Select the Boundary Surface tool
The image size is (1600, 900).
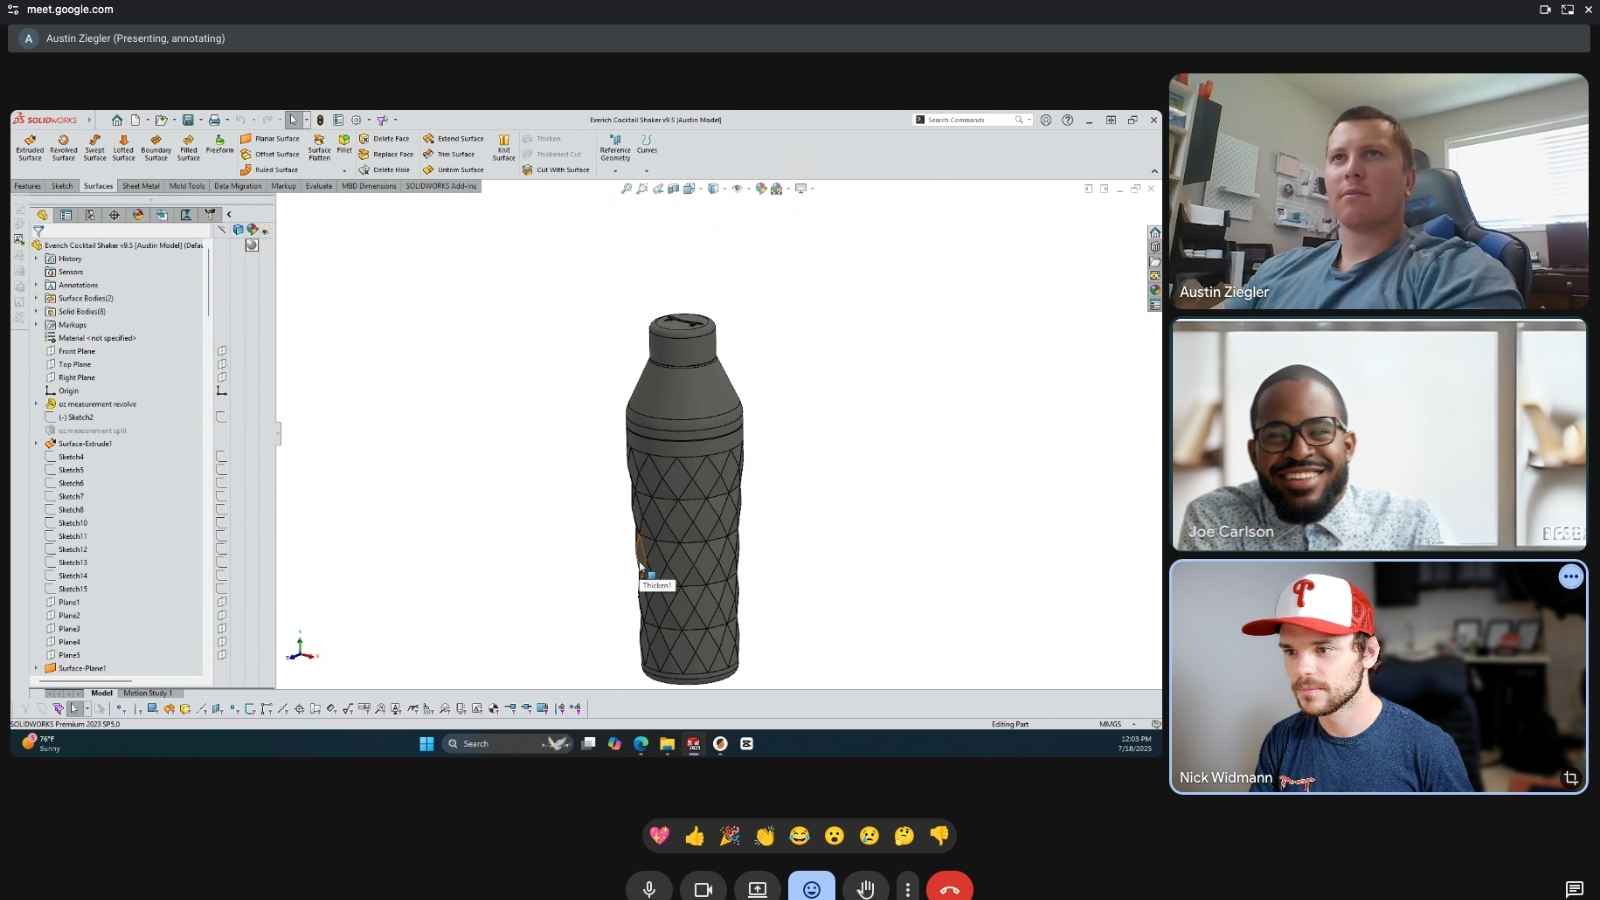[156, 147]
